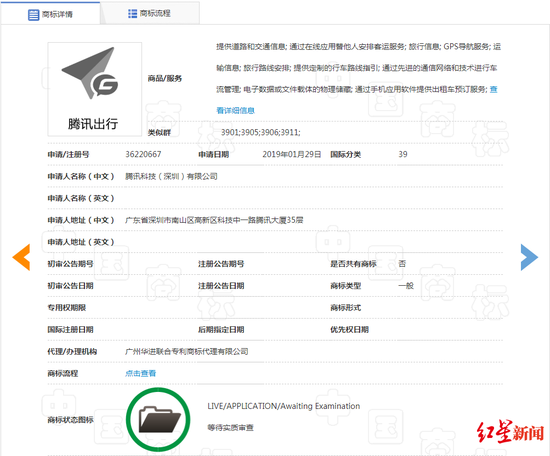Click the blue next arrow
The height and width of the screenshot is (456, 550).
(529, 257)
